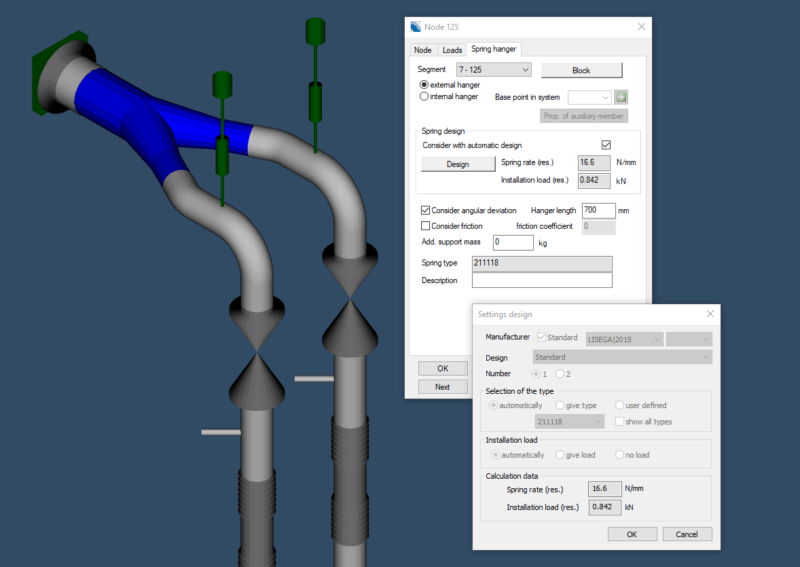This screenshot has height=567, width=800.
Task: Switch to the Loads tab
Action: point(452,49)
